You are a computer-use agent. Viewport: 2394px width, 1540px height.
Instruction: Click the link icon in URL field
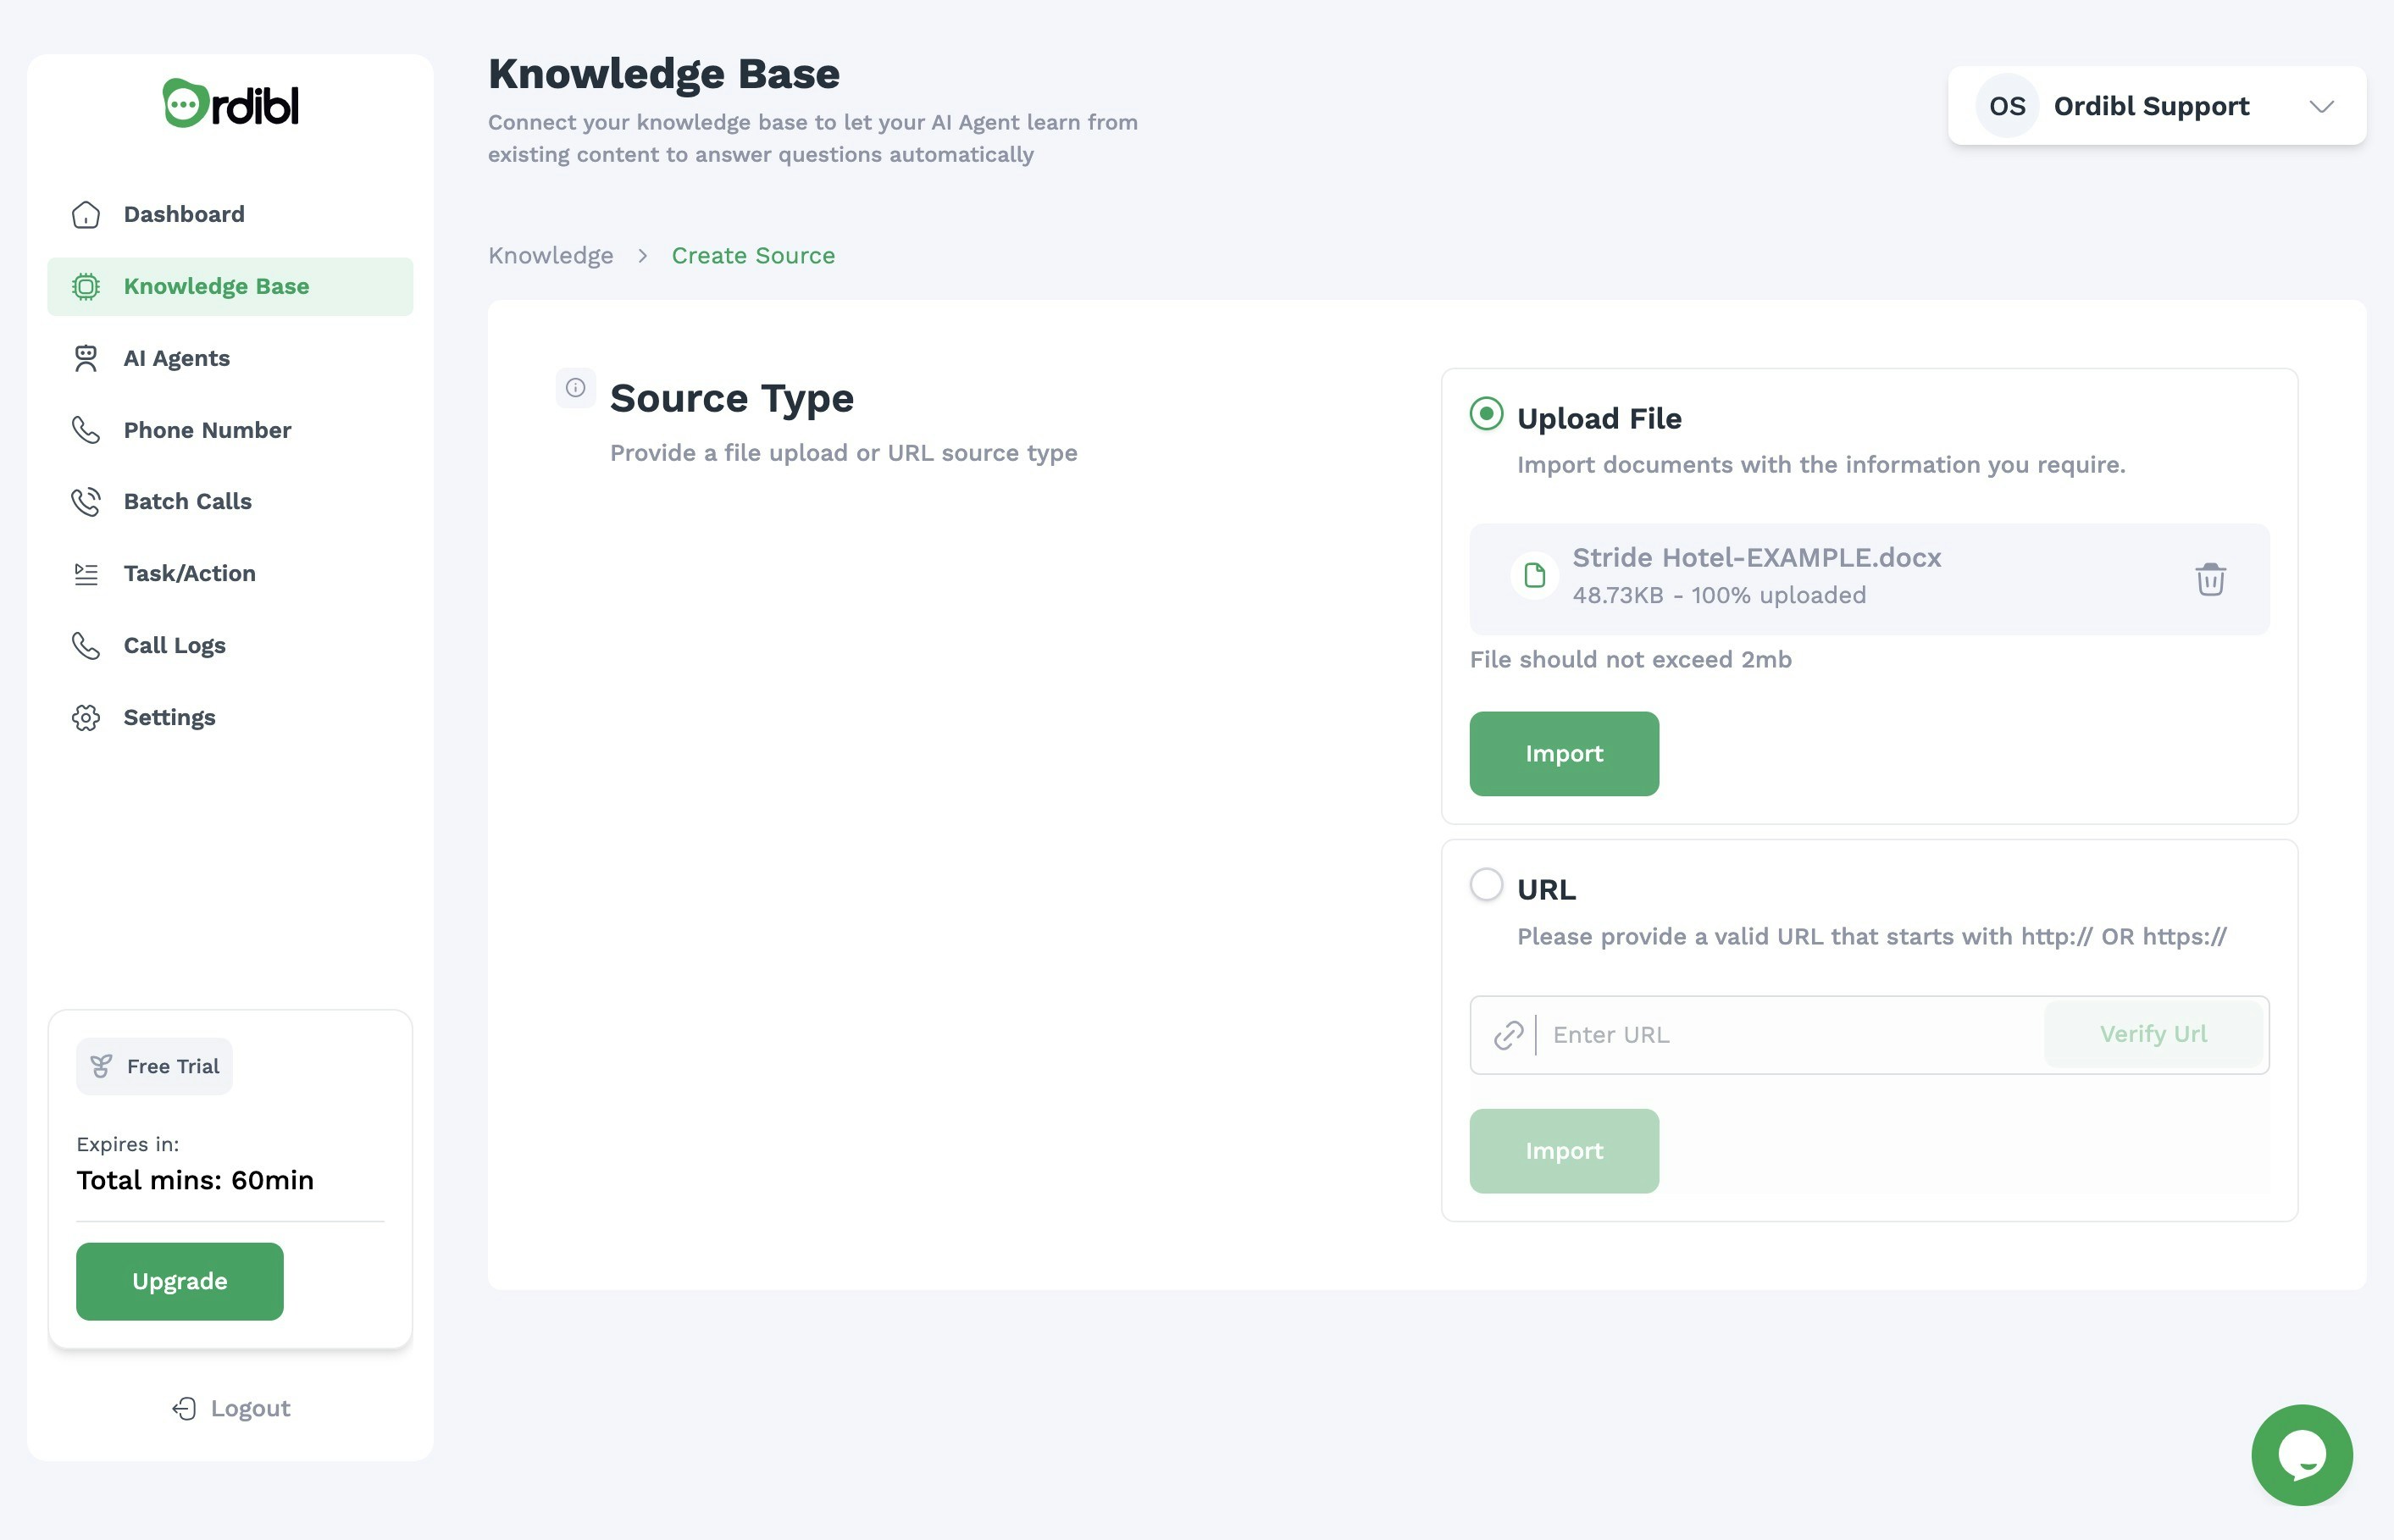click(1508, 1035)
